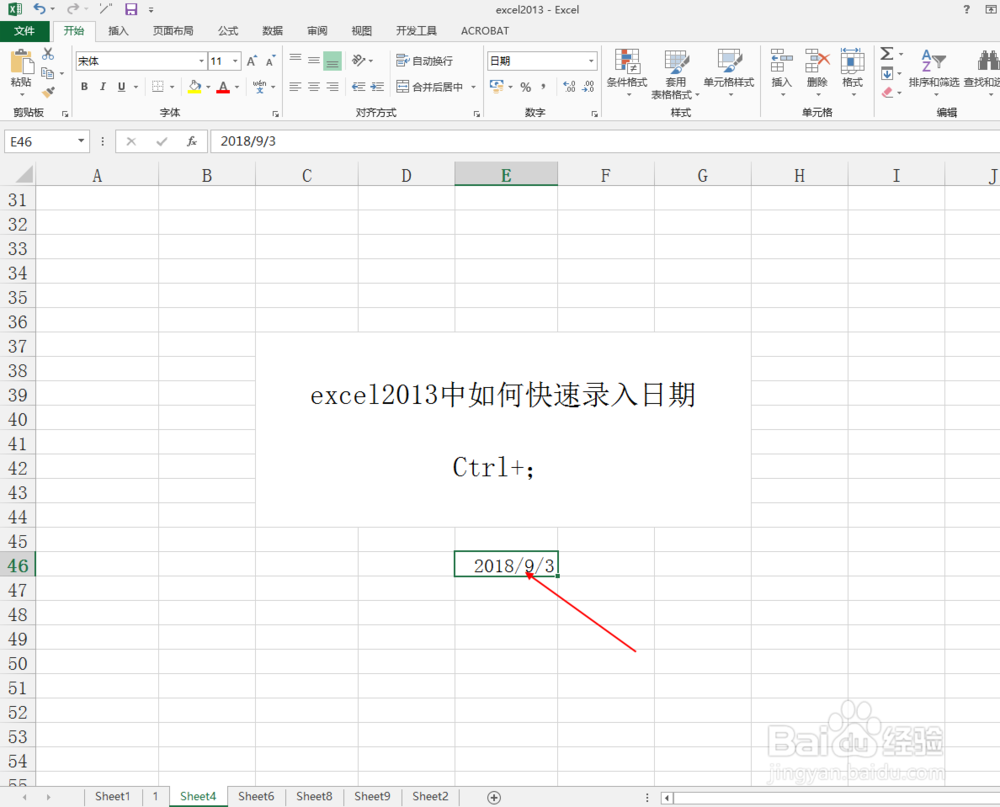Toggle Wrap Text (自动换行)

(x=424, y=61)
